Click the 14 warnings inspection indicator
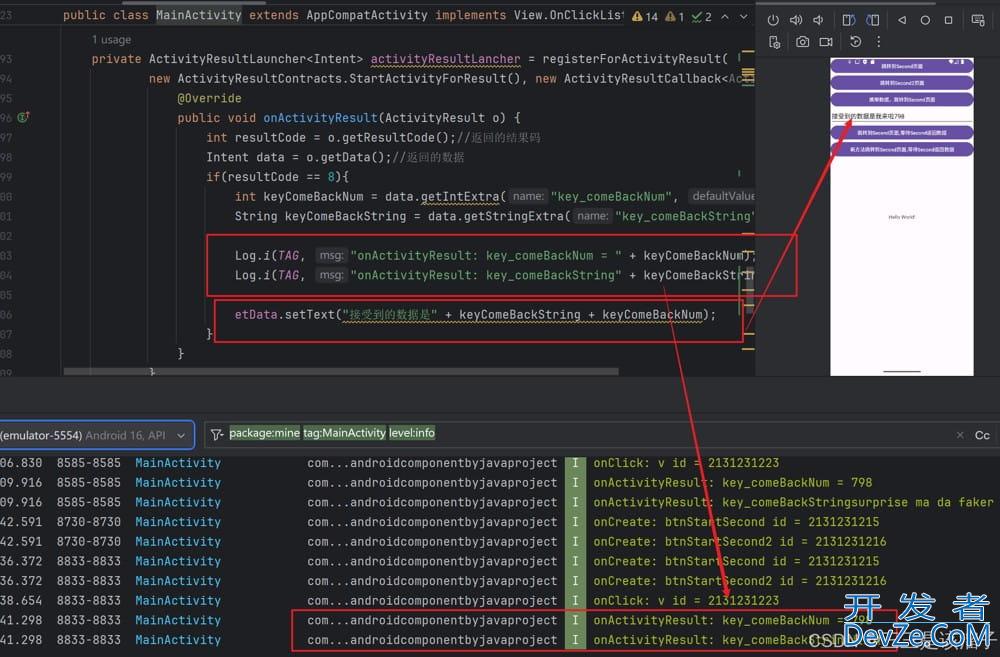Screen dimensions: 1000x657 click(646, 17)
